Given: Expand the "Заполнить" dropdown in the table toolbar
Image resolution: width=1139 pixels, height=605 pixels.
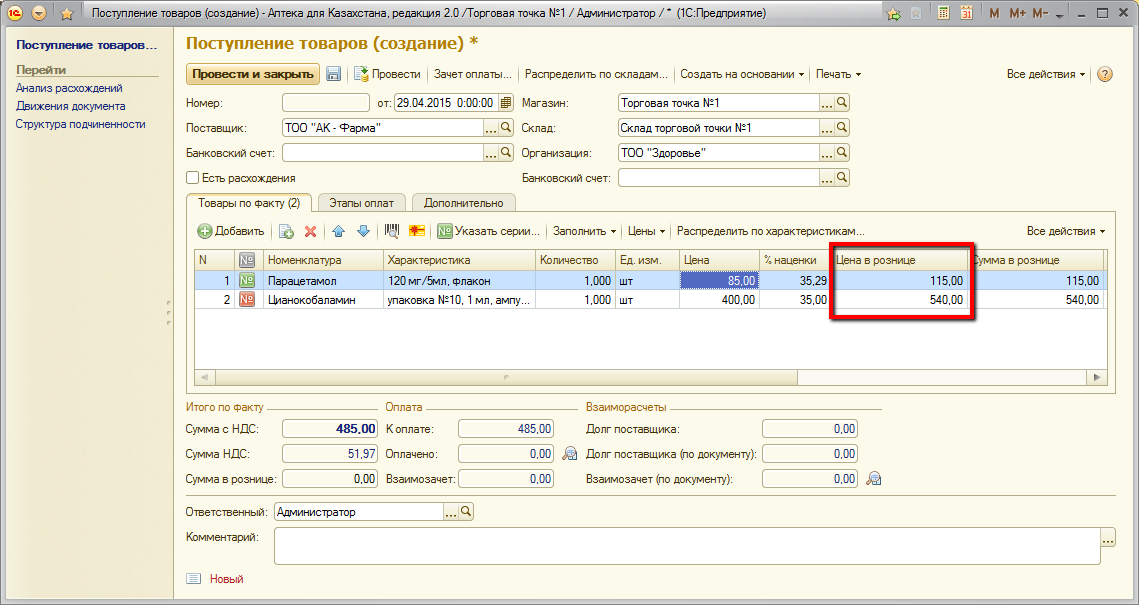Looking at the screenshot, I should tap(584, 231).
